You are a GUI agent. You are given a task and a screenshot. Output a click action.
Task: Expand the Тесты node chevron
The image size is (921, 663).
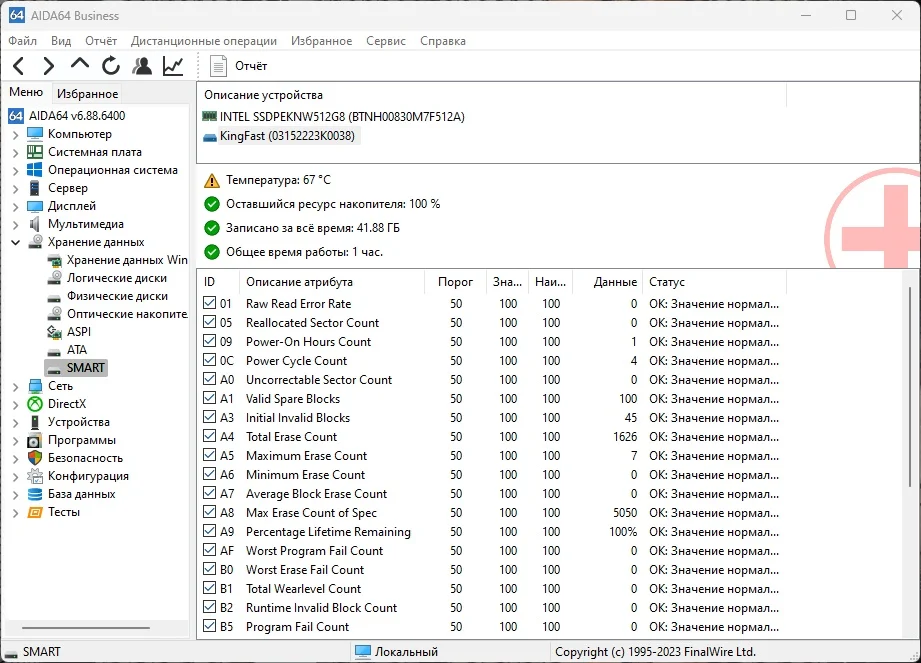coord(16,513)
